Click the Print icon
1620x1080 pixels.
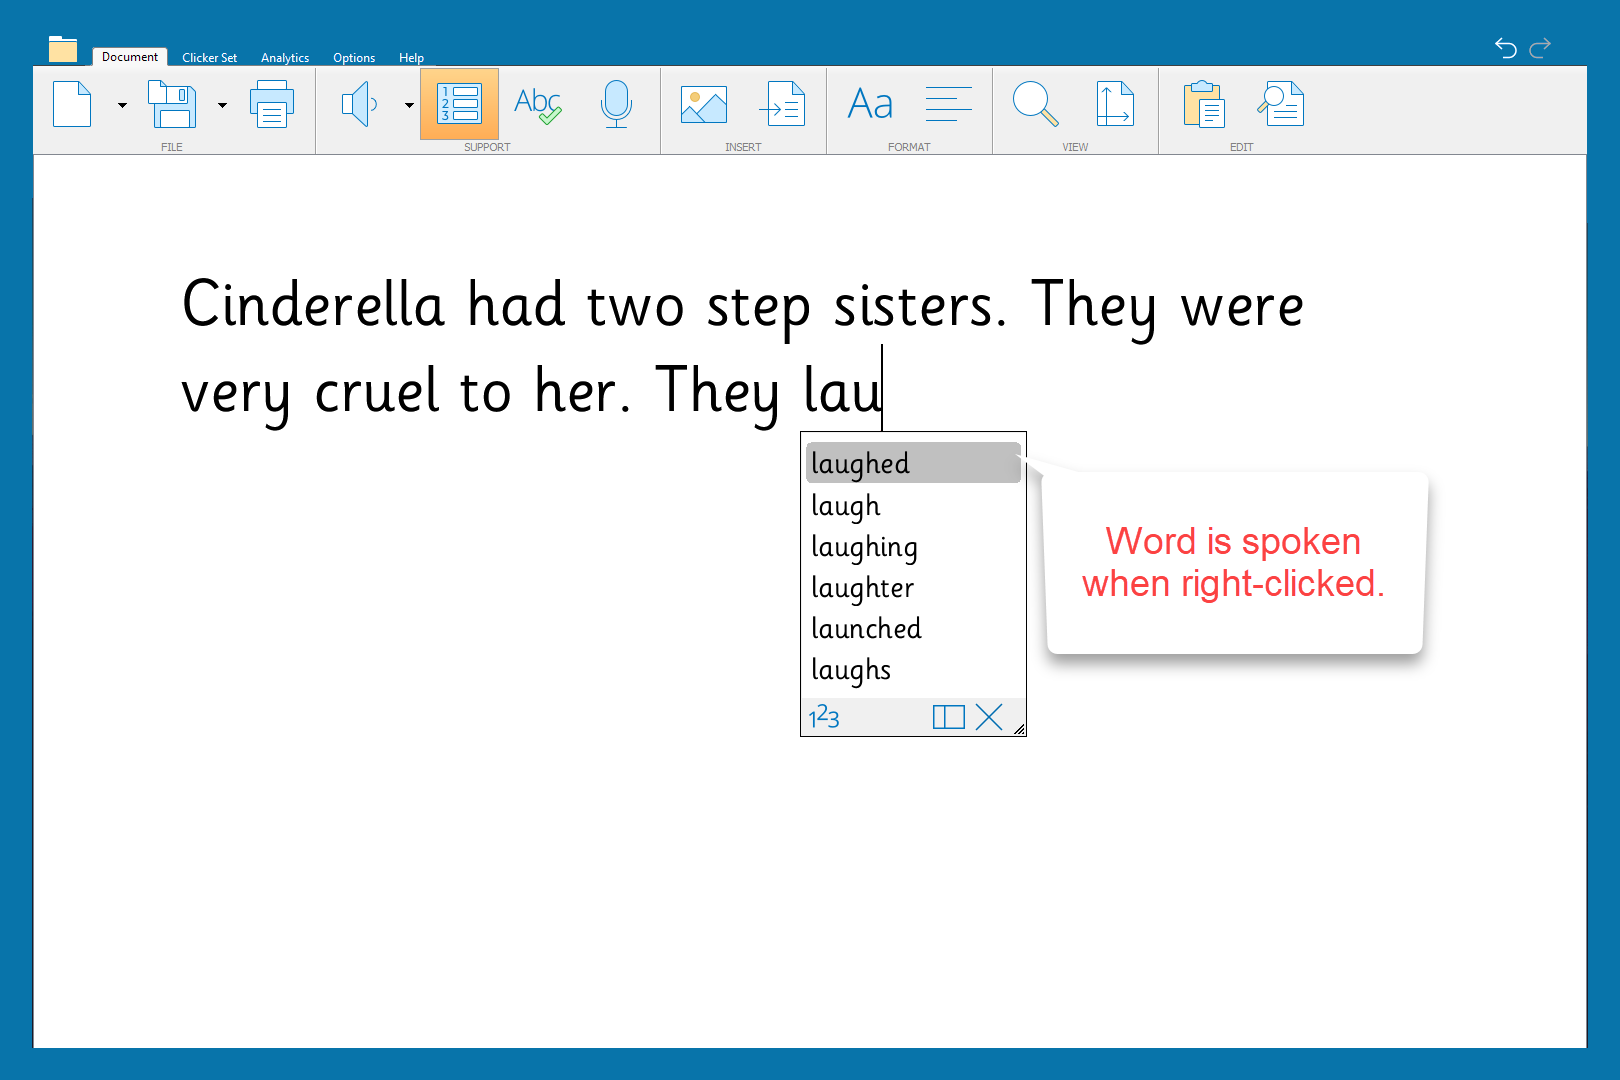coord(272,105)
